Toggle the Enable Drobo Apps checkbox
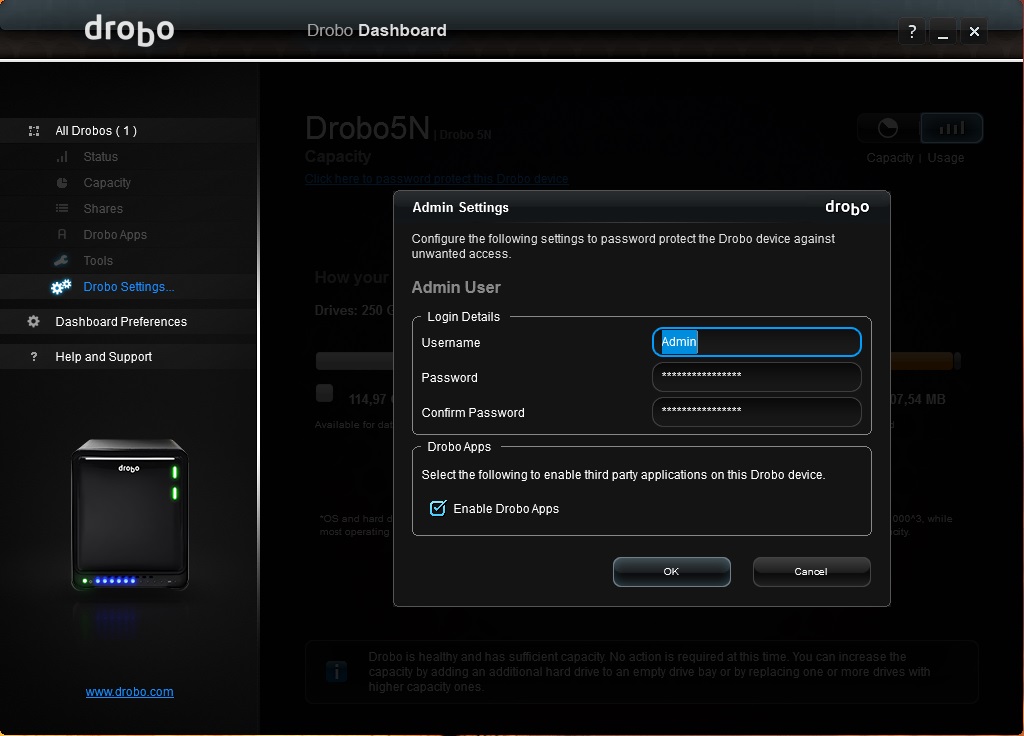 point(438,508)
